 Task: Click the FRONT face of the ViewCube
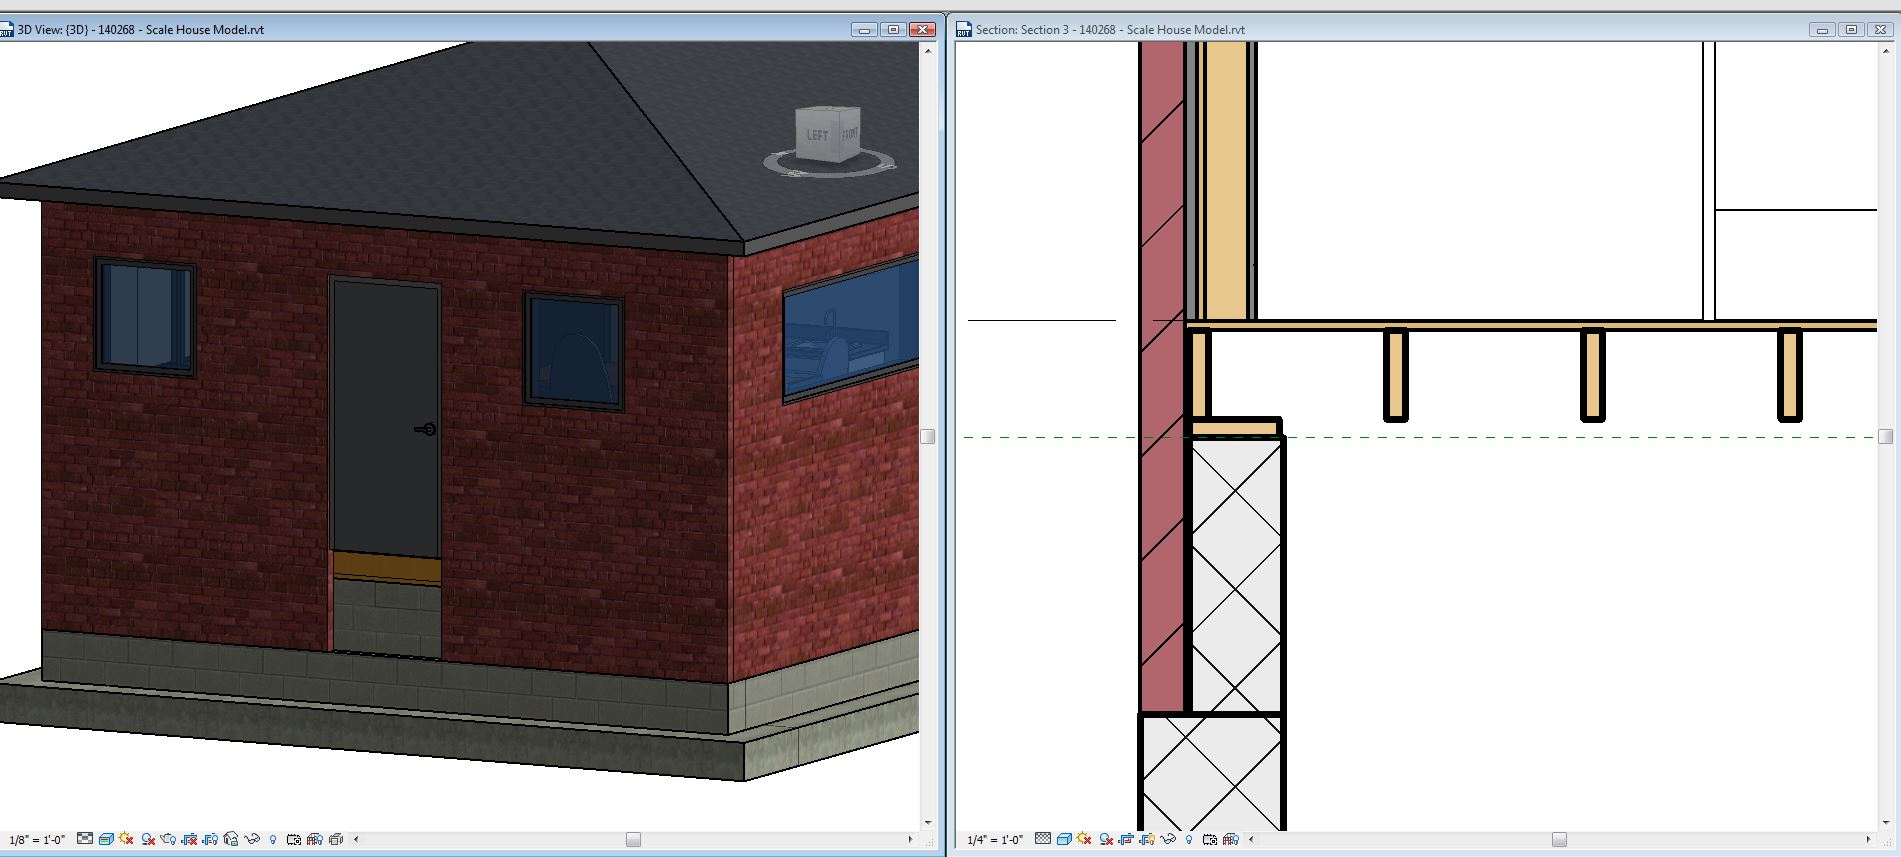(850, 132)
